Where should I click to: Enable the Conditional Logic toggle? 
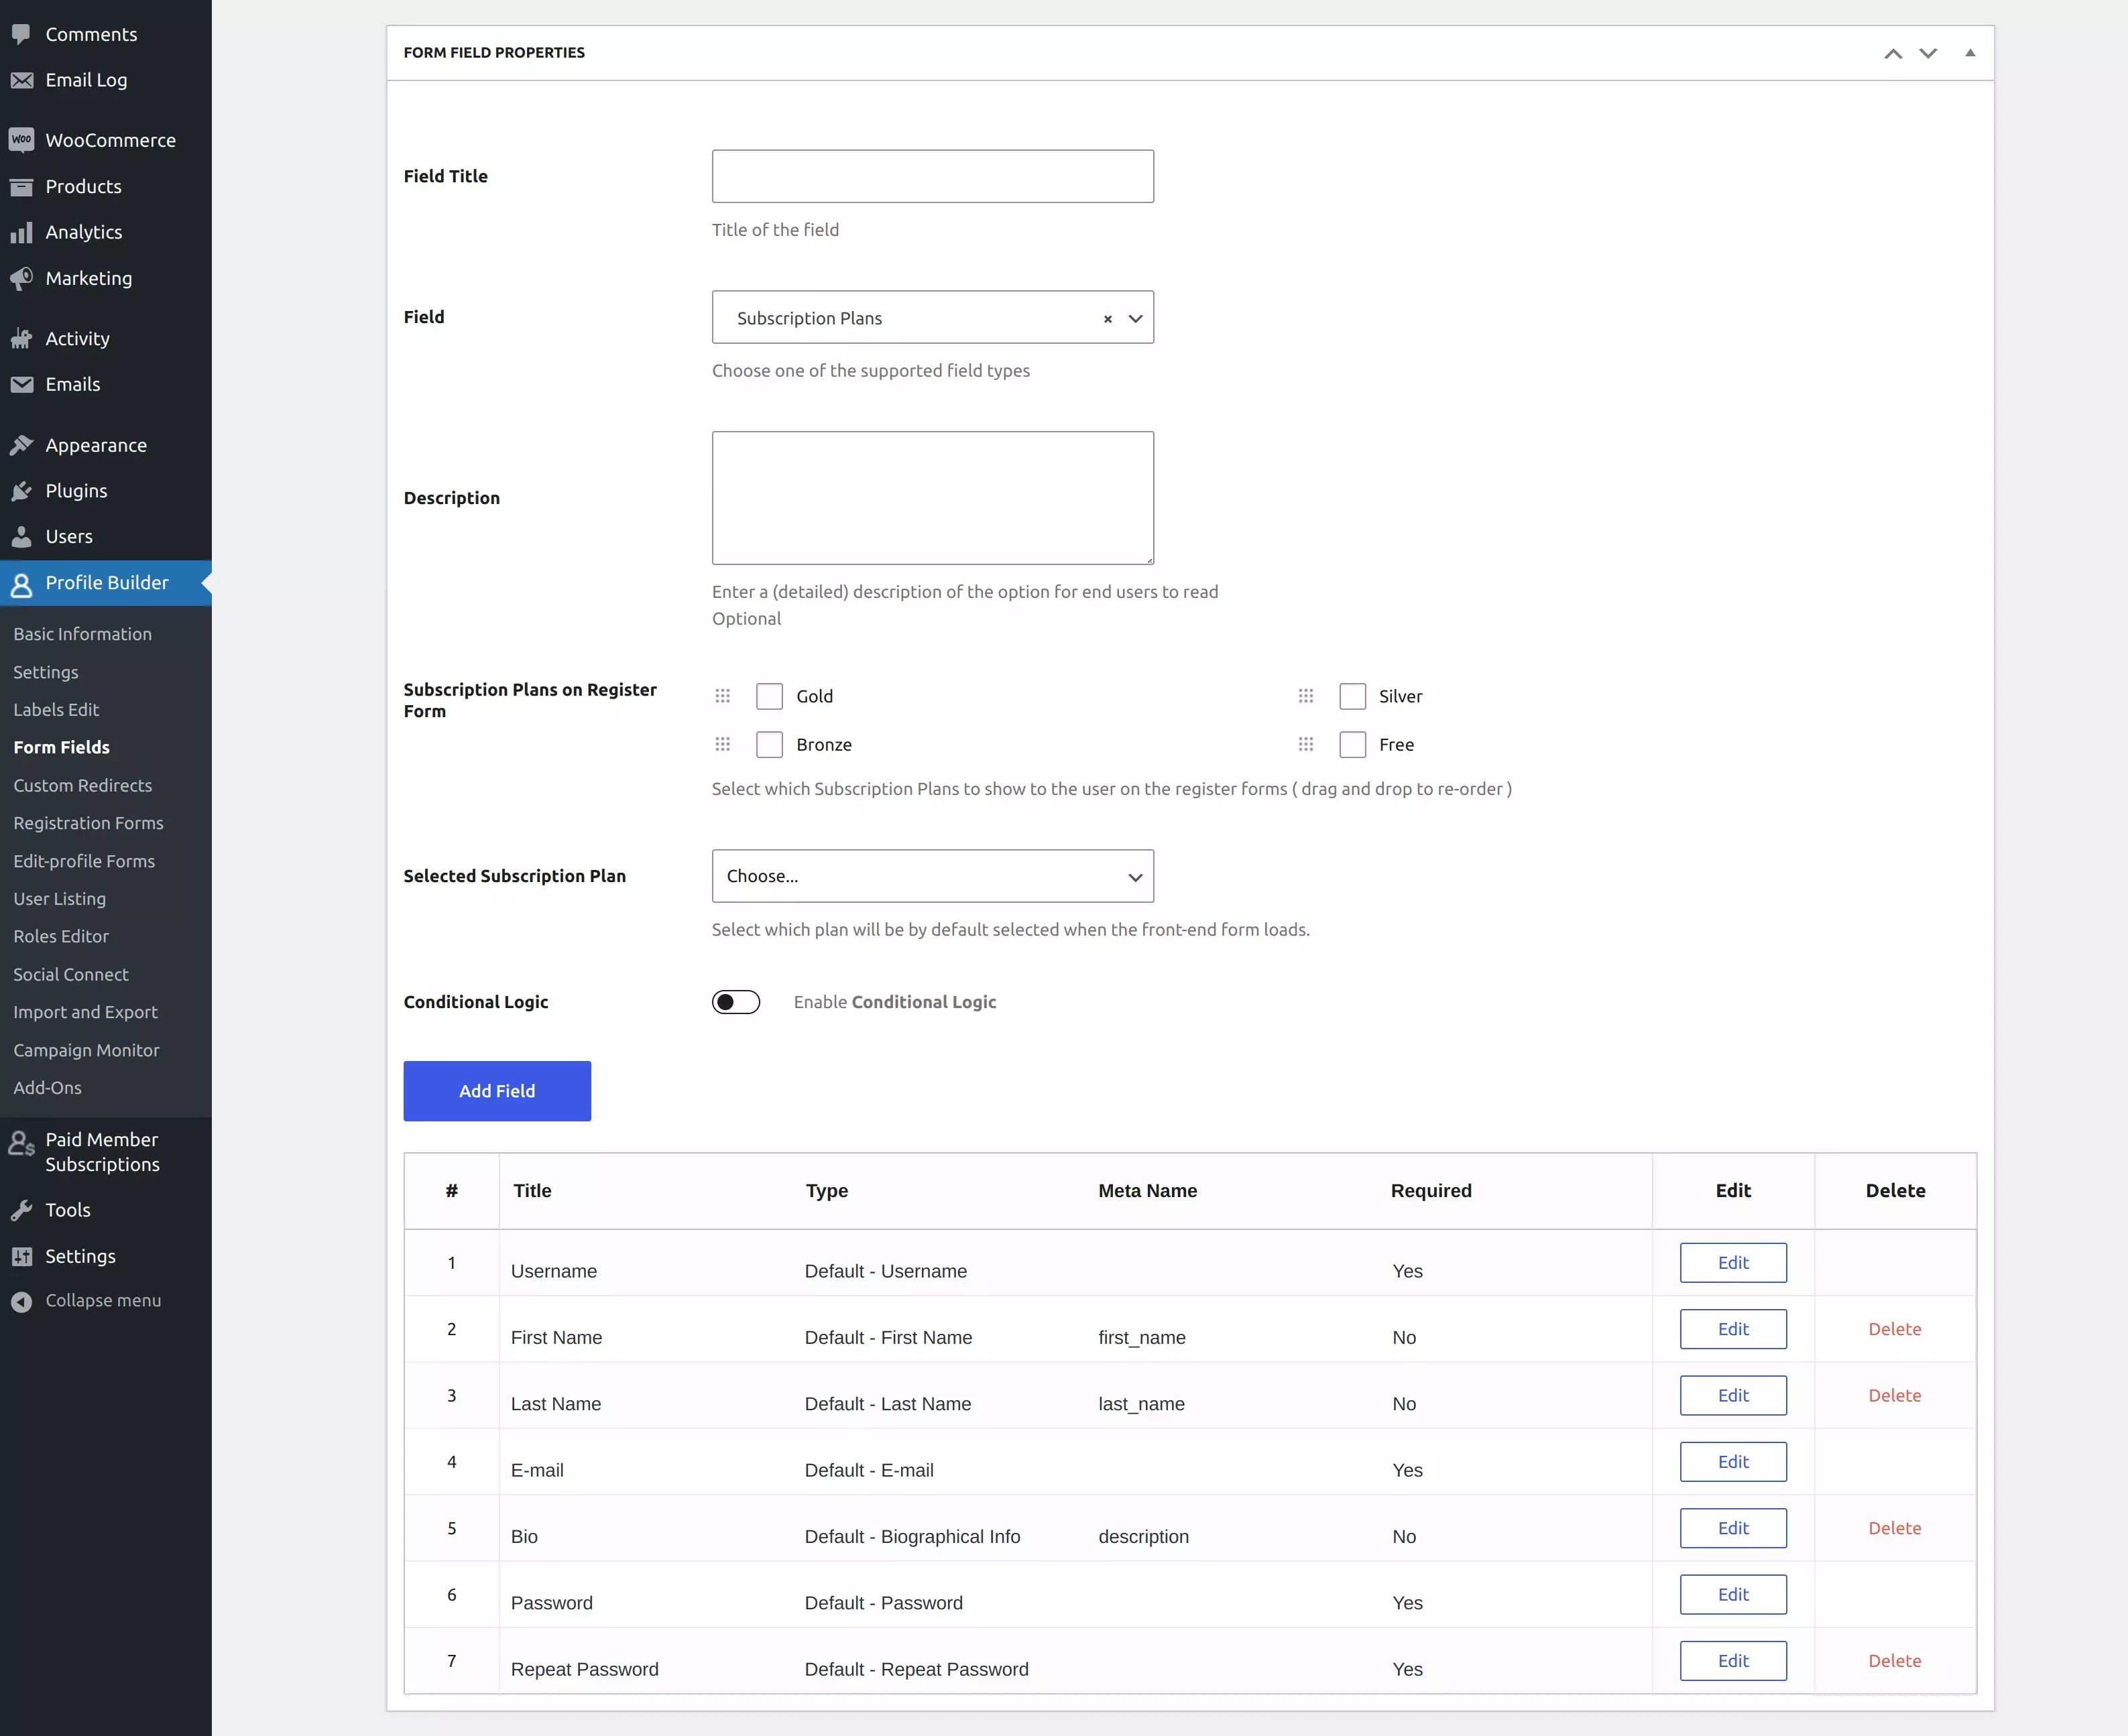[x=736, y=1002]
